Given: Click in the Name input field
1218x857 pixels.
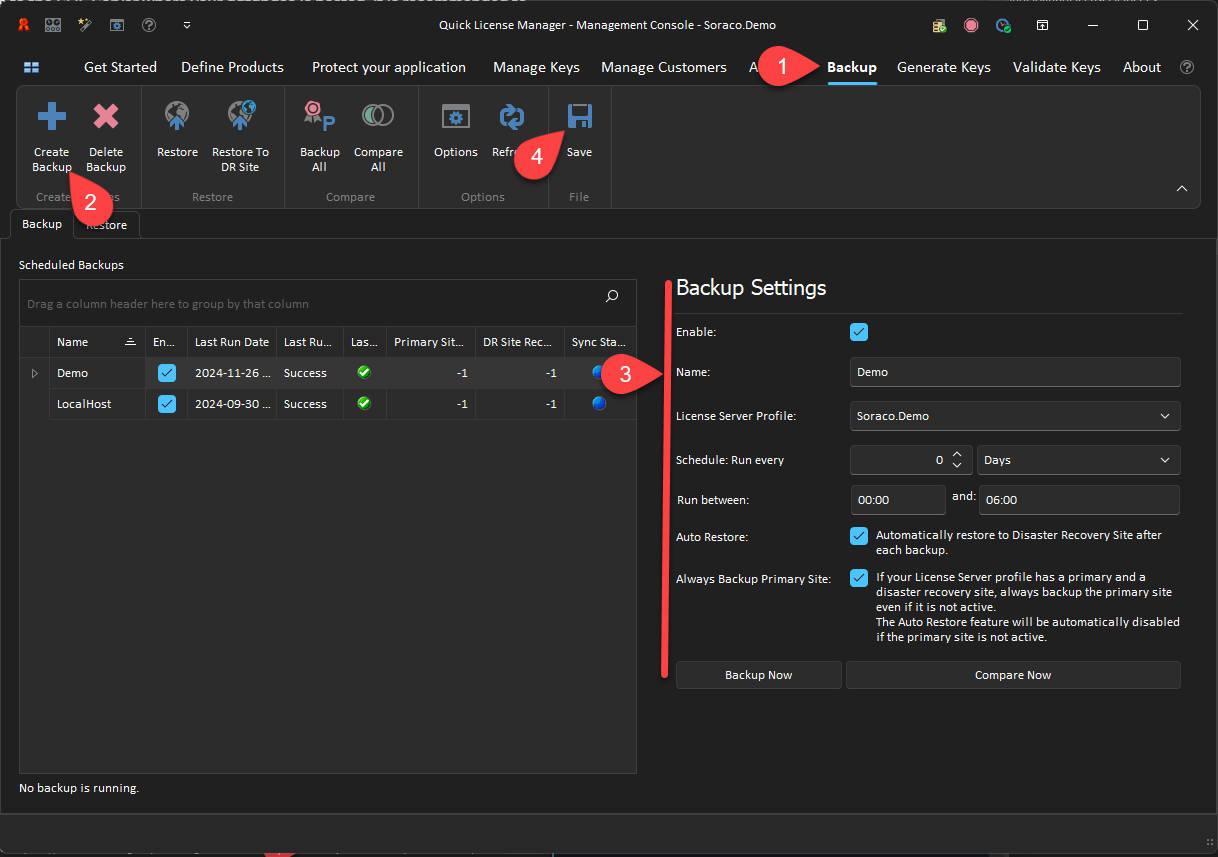Looking at the screenshot, I should pyautogui.click(x=1014, y=372).
